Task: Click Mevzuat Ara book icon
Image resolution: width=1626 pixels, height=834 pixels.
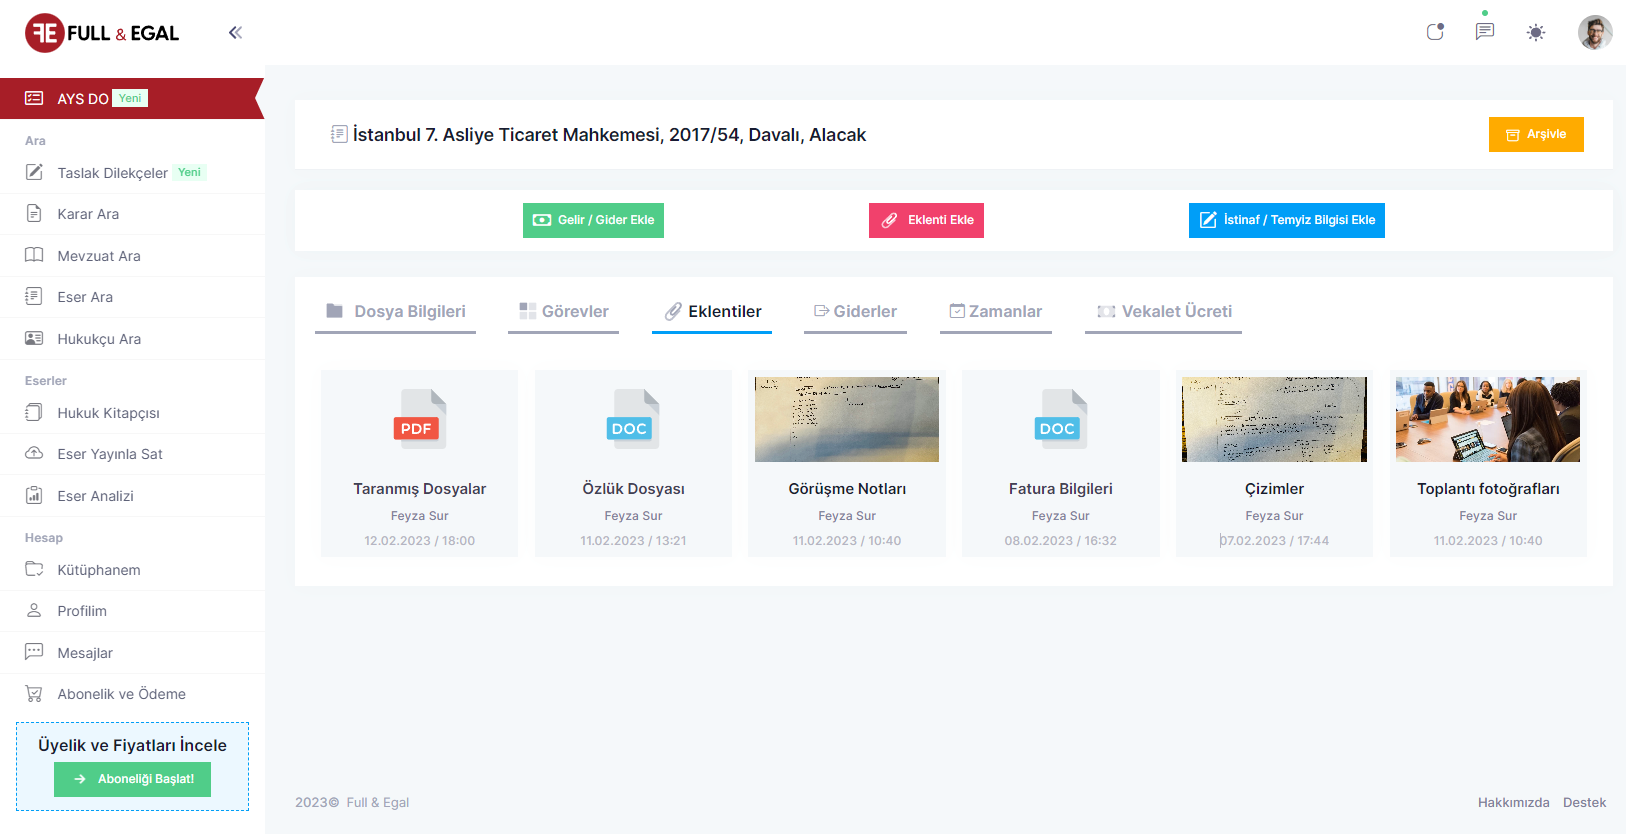Action: point(34,255)
